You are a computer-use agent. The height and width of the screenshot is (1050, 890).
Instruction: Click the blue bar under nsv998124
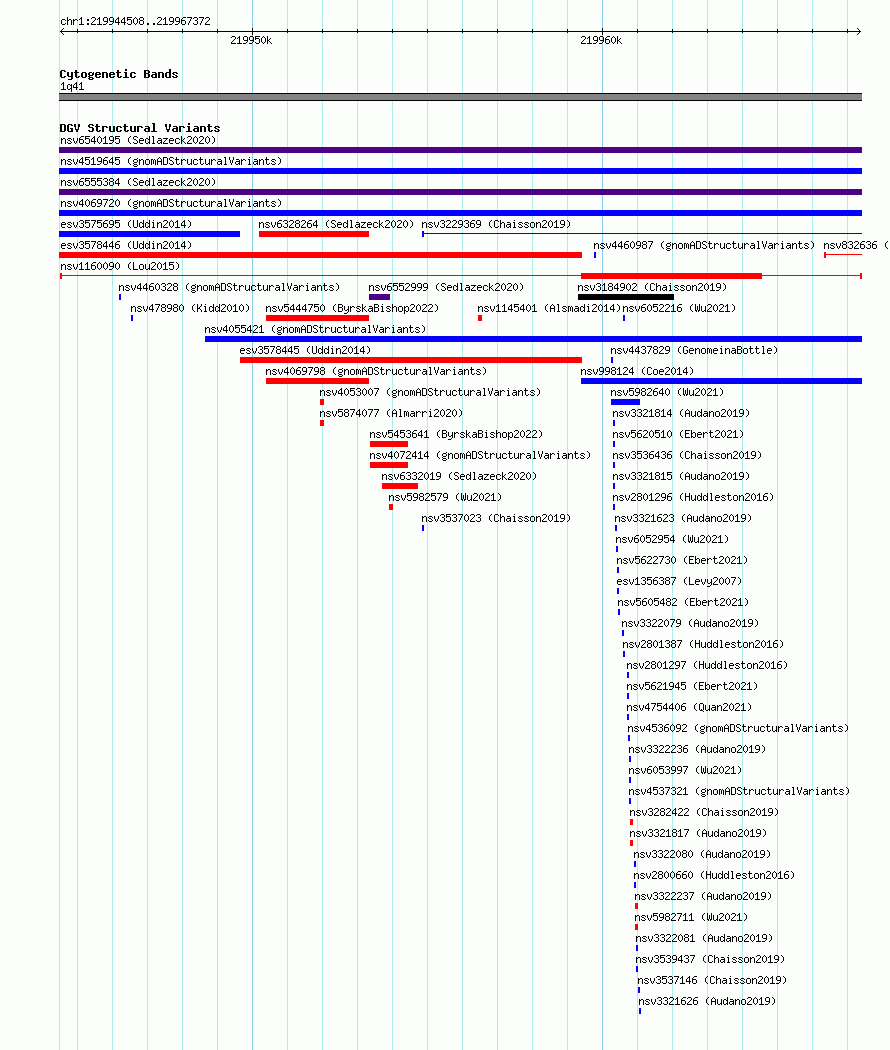coord(721,381)
